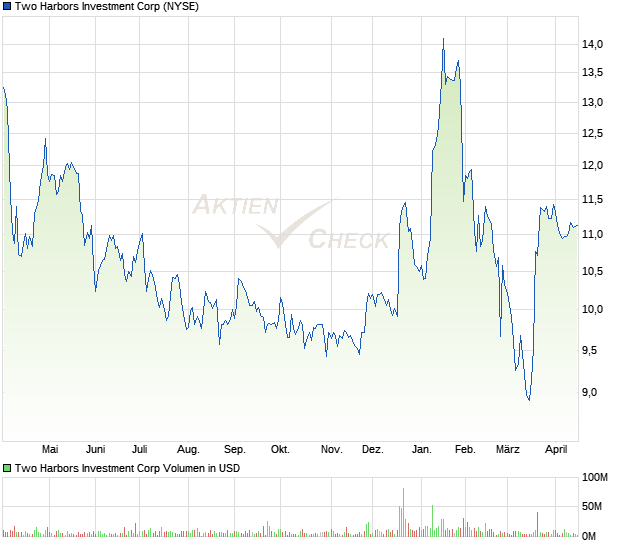
Task: Select the chart title 'Two Harbors Investment Corp (NYSE)'
Action: click(x=107, y=6)
